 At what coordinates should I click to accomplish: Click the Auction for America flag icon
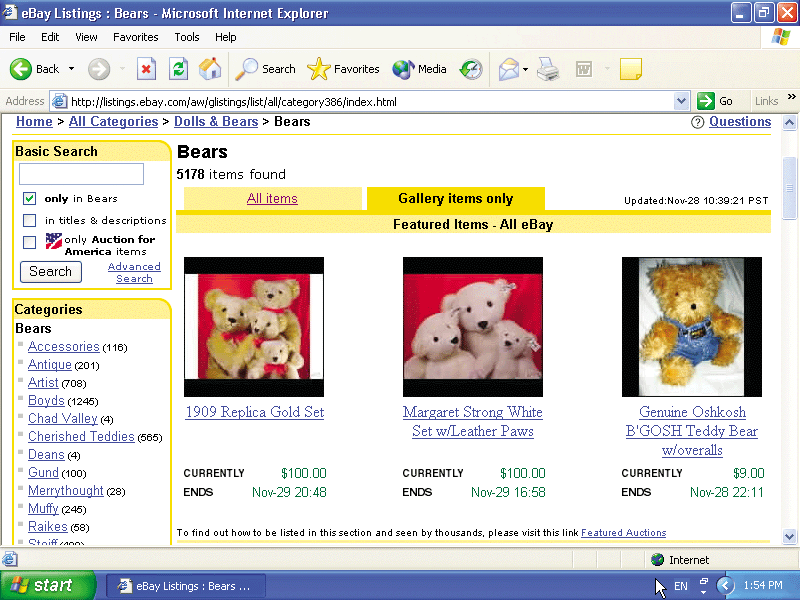pos(54,241)
